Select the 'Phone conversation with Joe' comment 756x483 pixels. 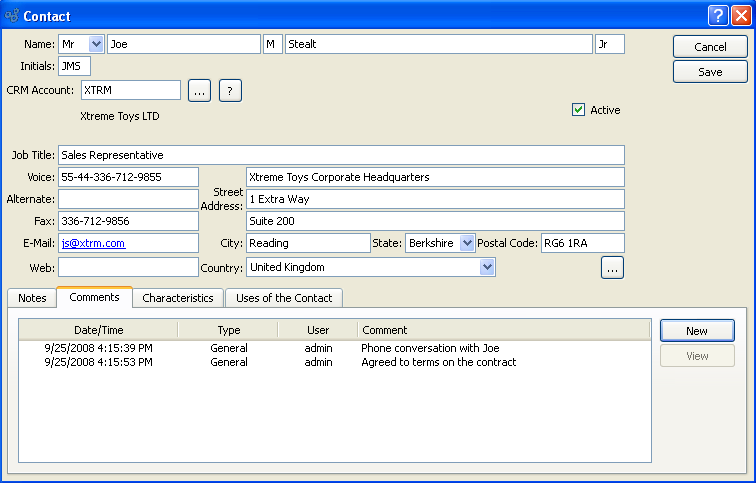pos(429,348)
